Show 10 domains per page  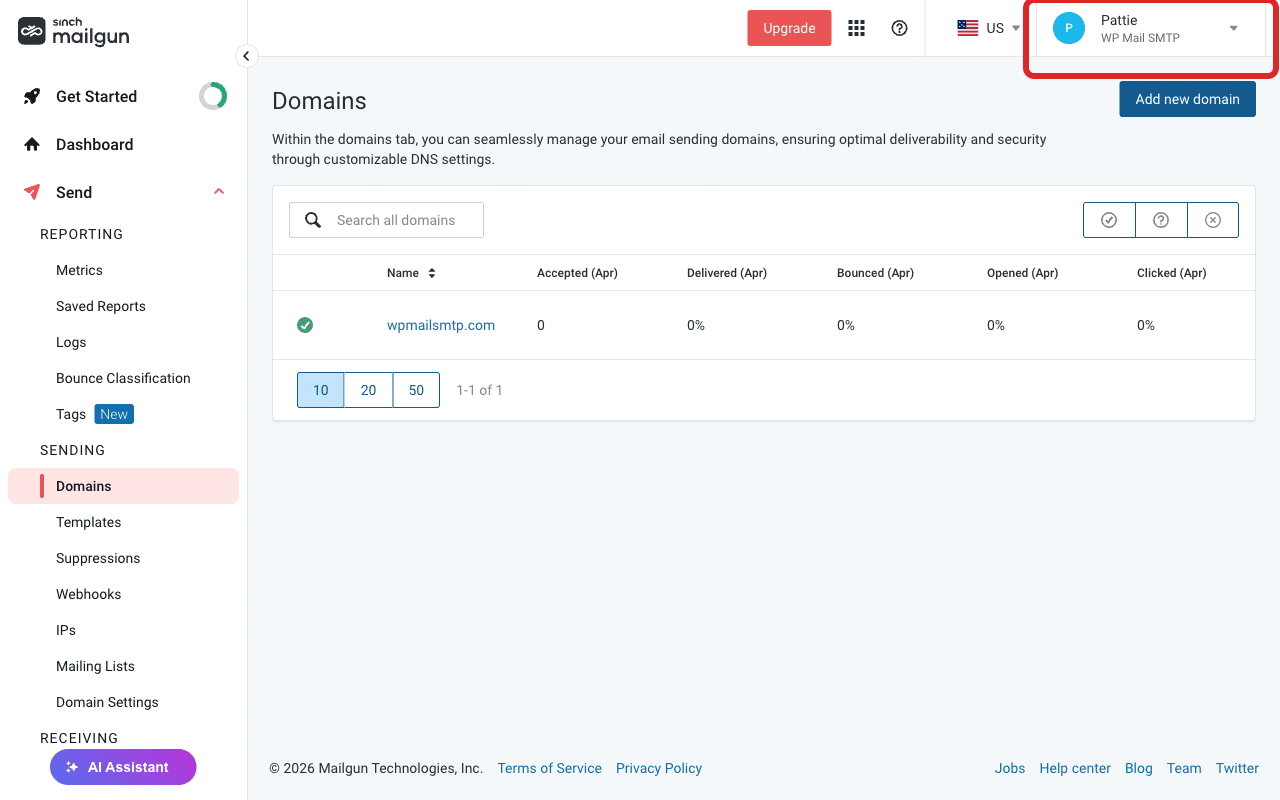pyautogui.click(x=321, y=390)
